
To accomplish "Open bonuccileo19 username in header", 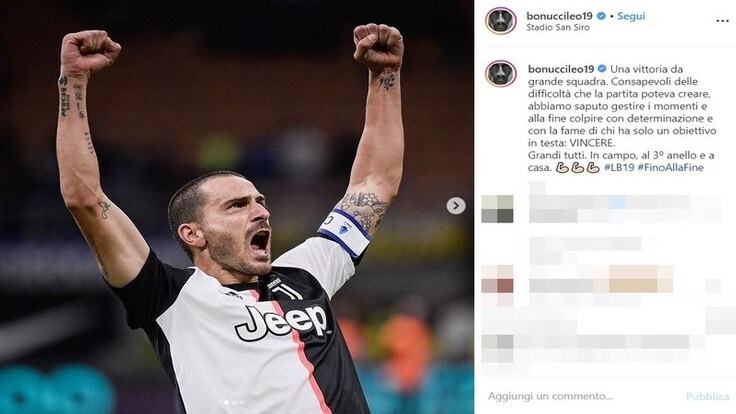I will tap(560, 16).
